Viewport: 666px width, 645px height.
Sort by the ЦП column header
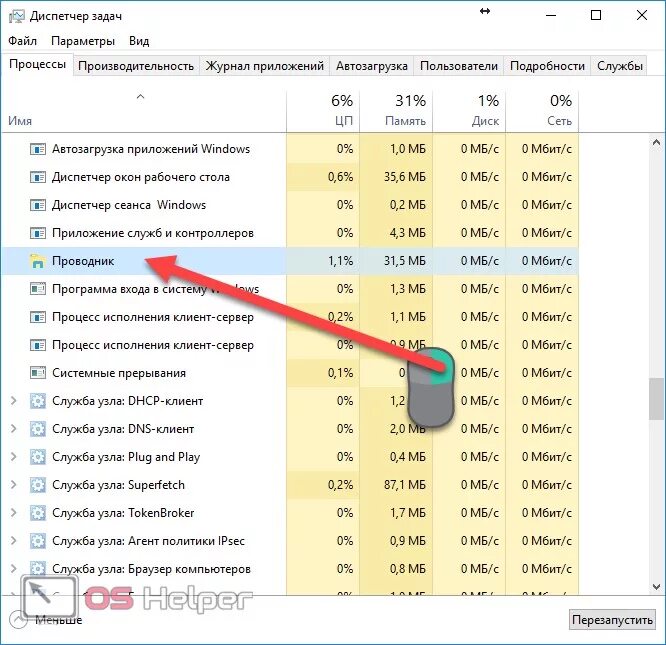[x=323, y=111]
